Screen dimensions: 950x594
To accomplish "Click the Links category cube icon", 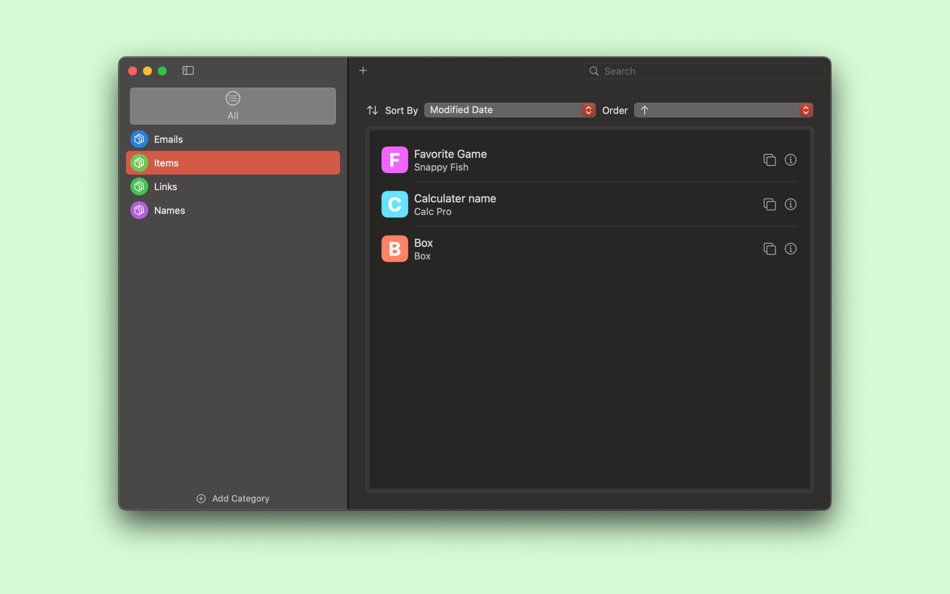I will coord(139,187).
